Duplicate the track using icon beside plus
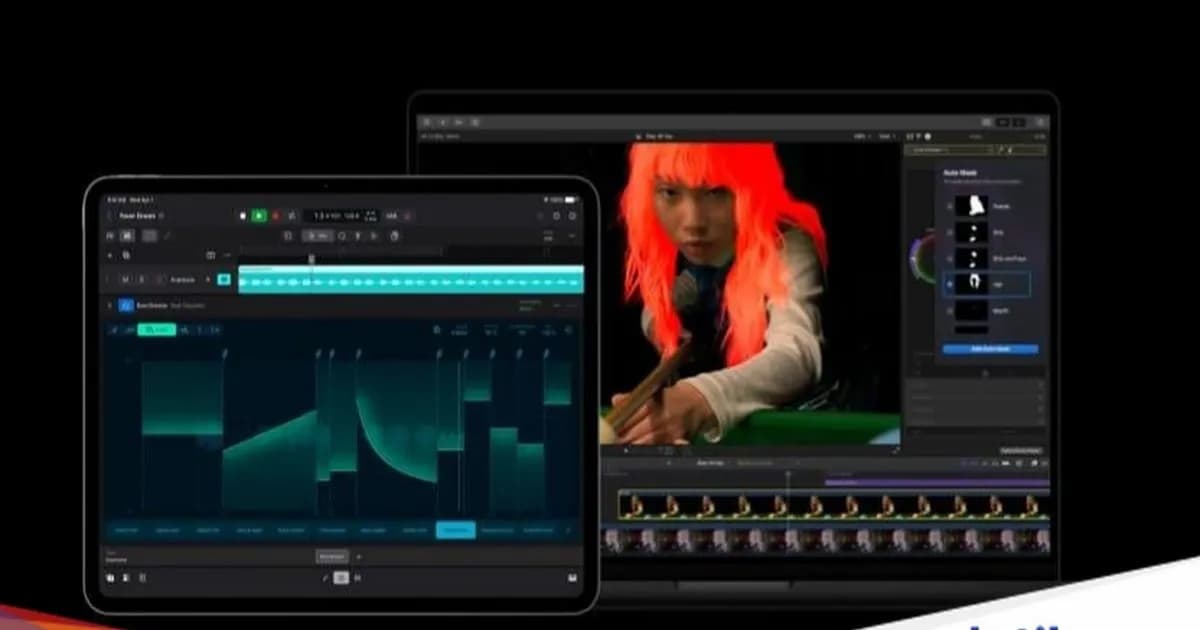This screenshot has height=630, width=1200. tap(126, 255)
